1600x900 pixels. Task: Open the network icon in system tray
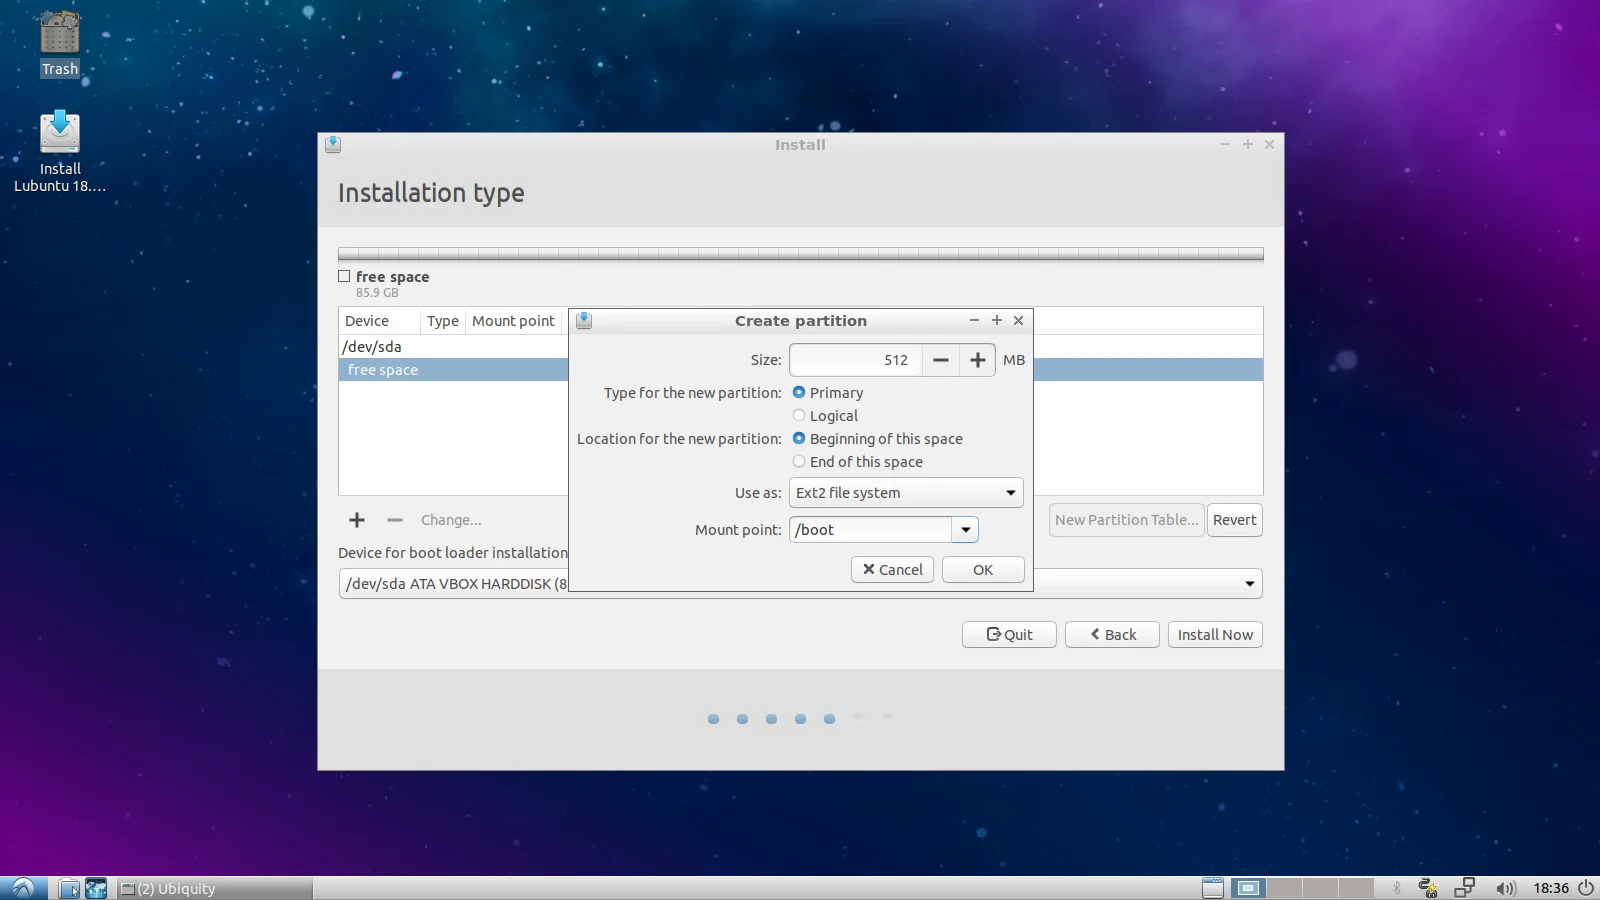(x=1464, y=888)
